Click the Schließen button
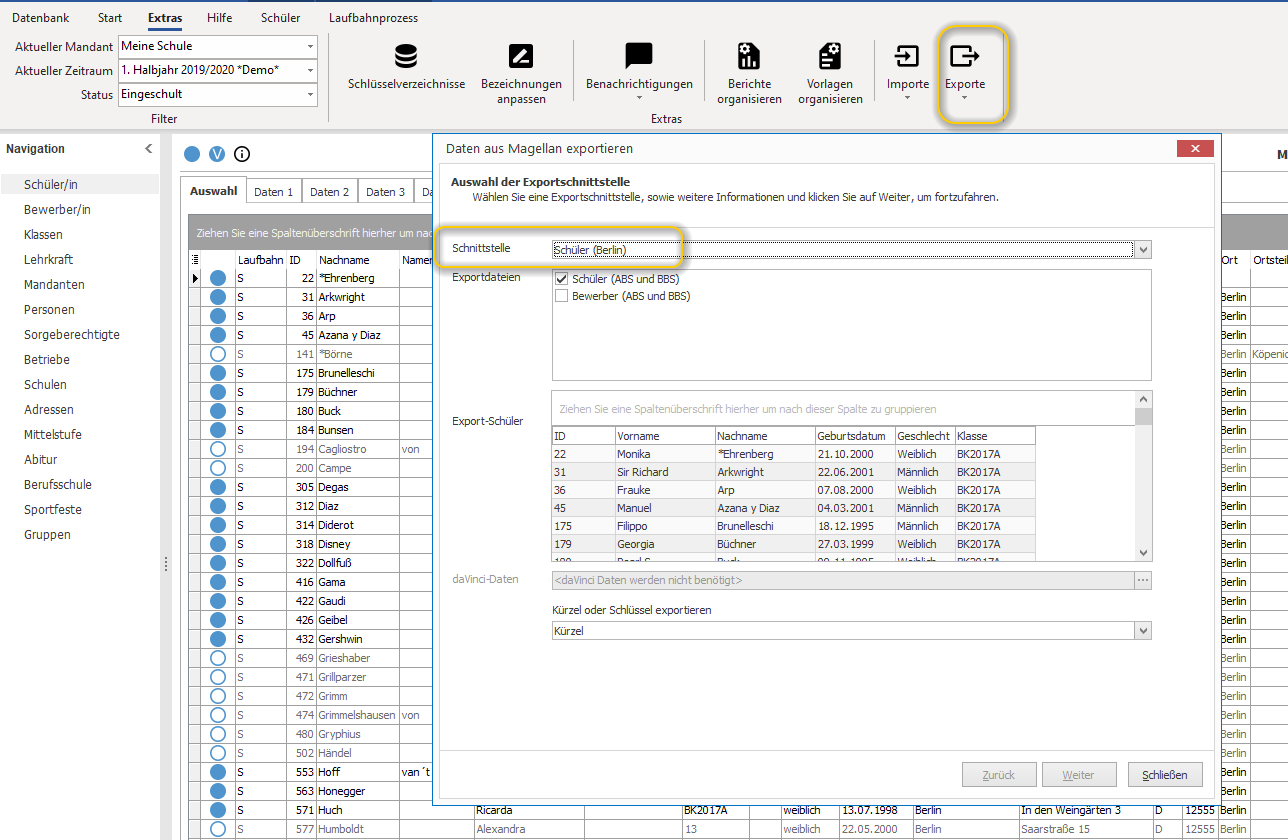This screenshot has height=840, width=1288. (1165, 775)
